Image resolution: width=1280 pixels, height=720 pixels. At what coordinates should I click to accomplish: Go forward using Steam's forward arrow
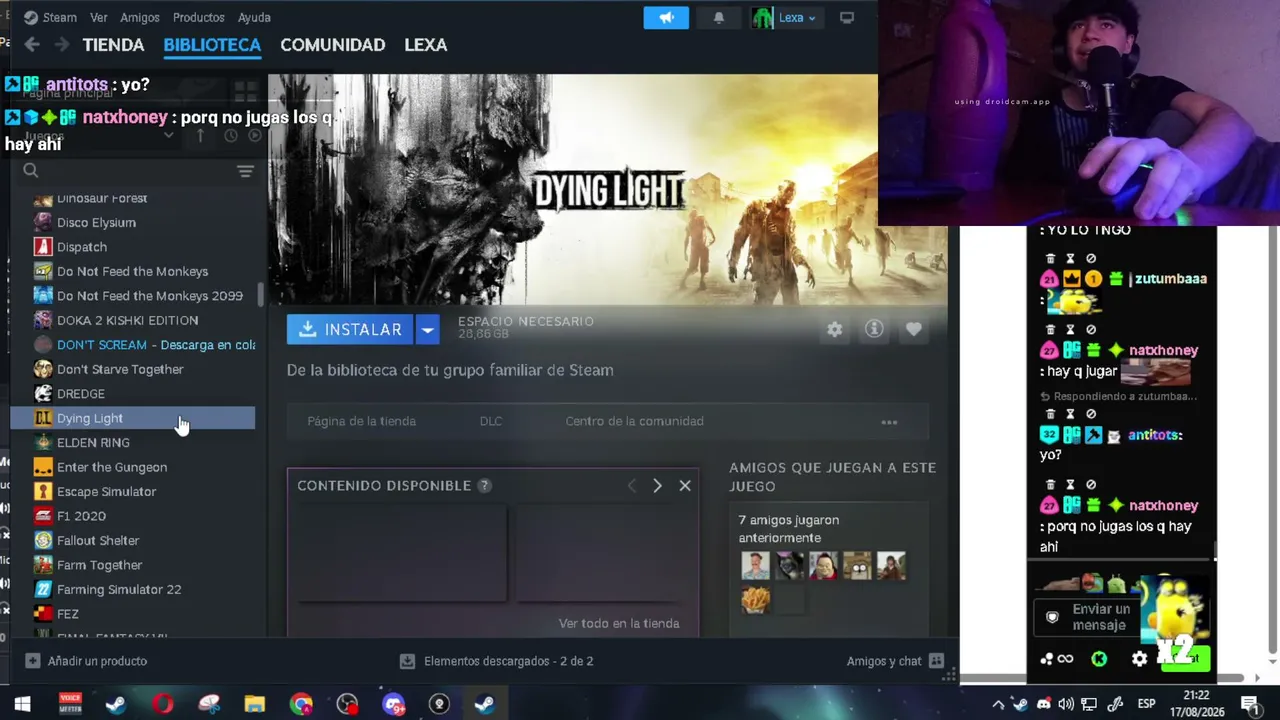coord(62,45)
